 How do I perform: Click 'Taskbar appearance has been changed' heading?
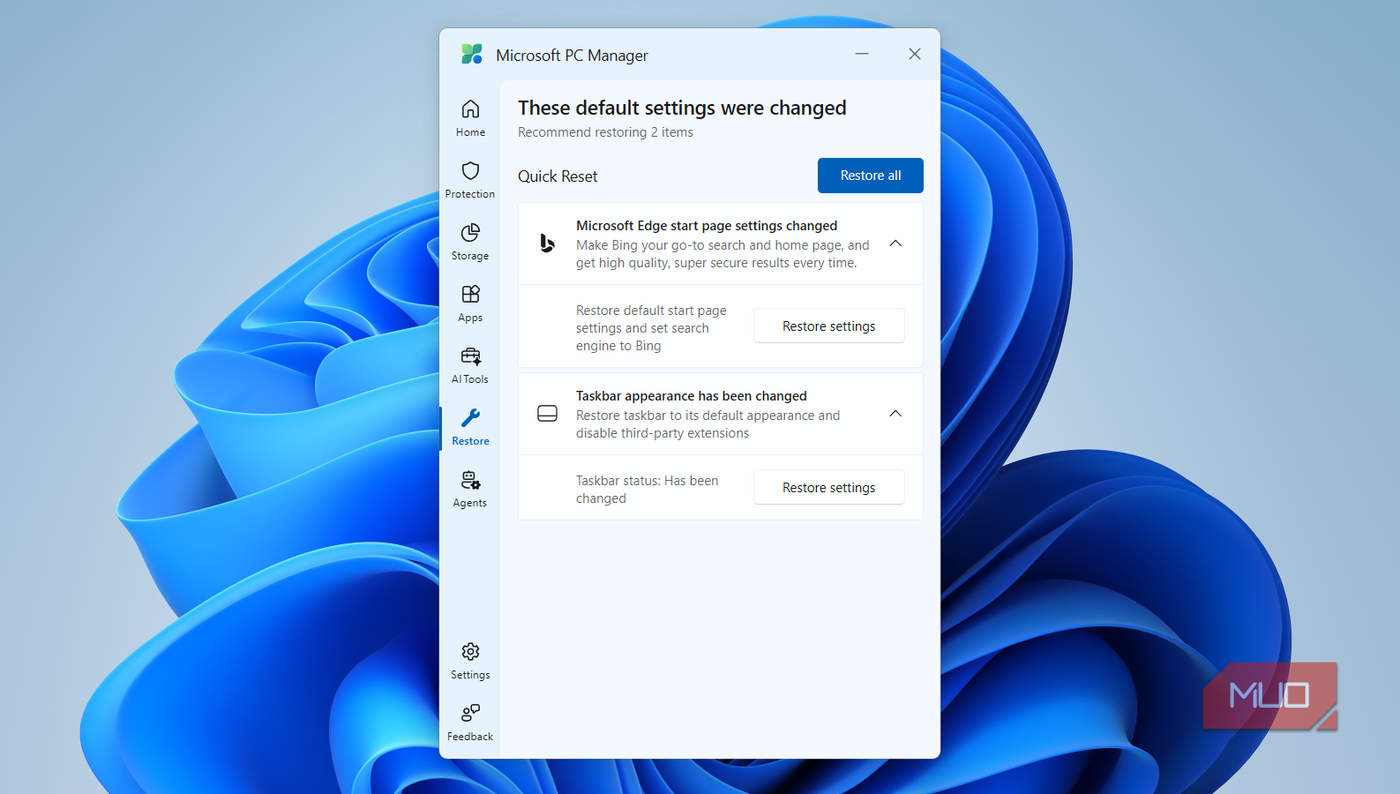(x=691, y=396)
